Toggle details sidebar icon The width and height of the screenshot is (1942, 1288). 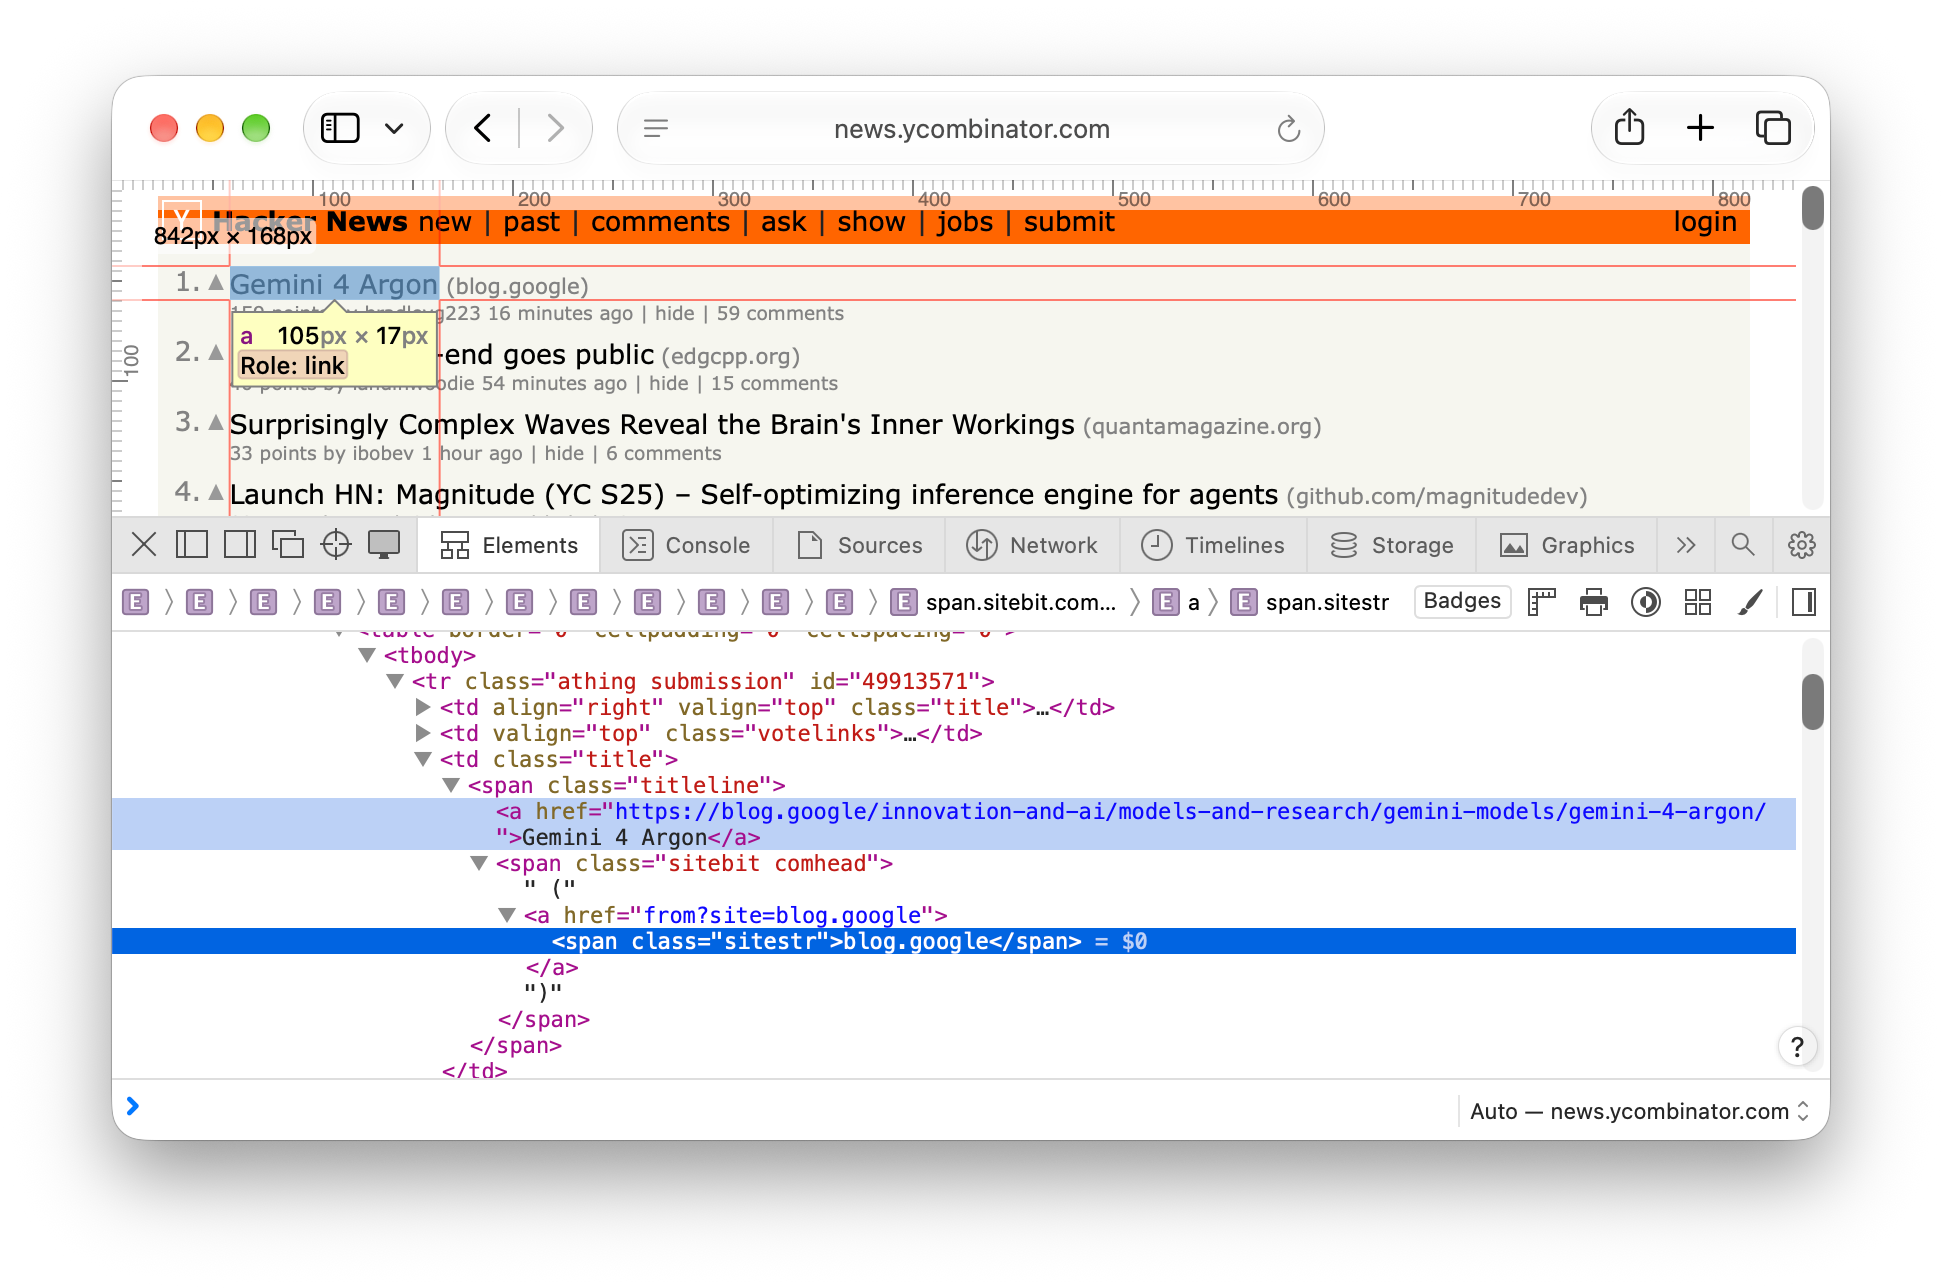1804,602
